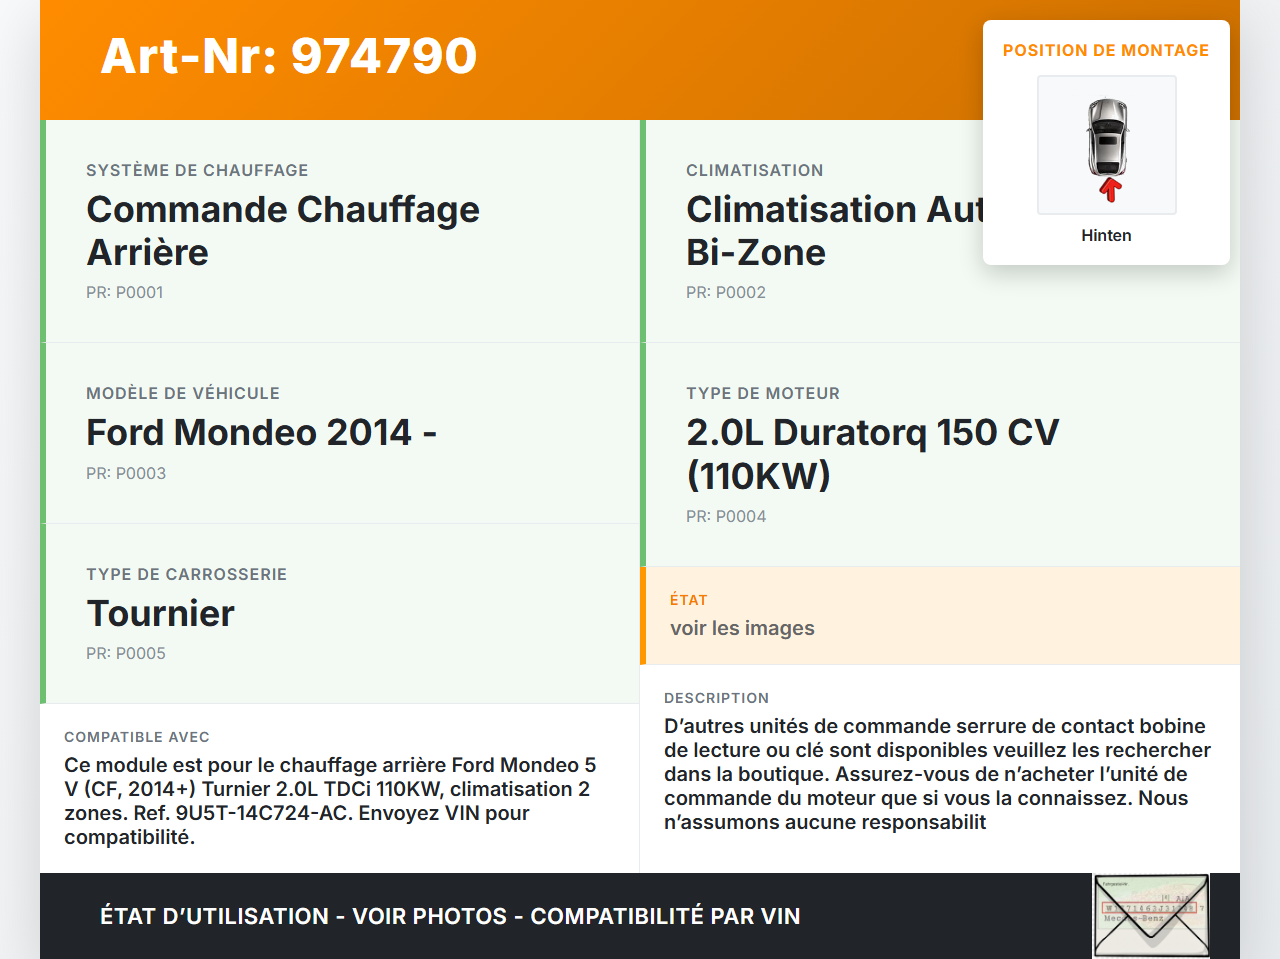The image size is (1280, 959).
Task: Click the Art-Nr: 974790 heading
Action: pyautogui.click(x=289, y=56)
